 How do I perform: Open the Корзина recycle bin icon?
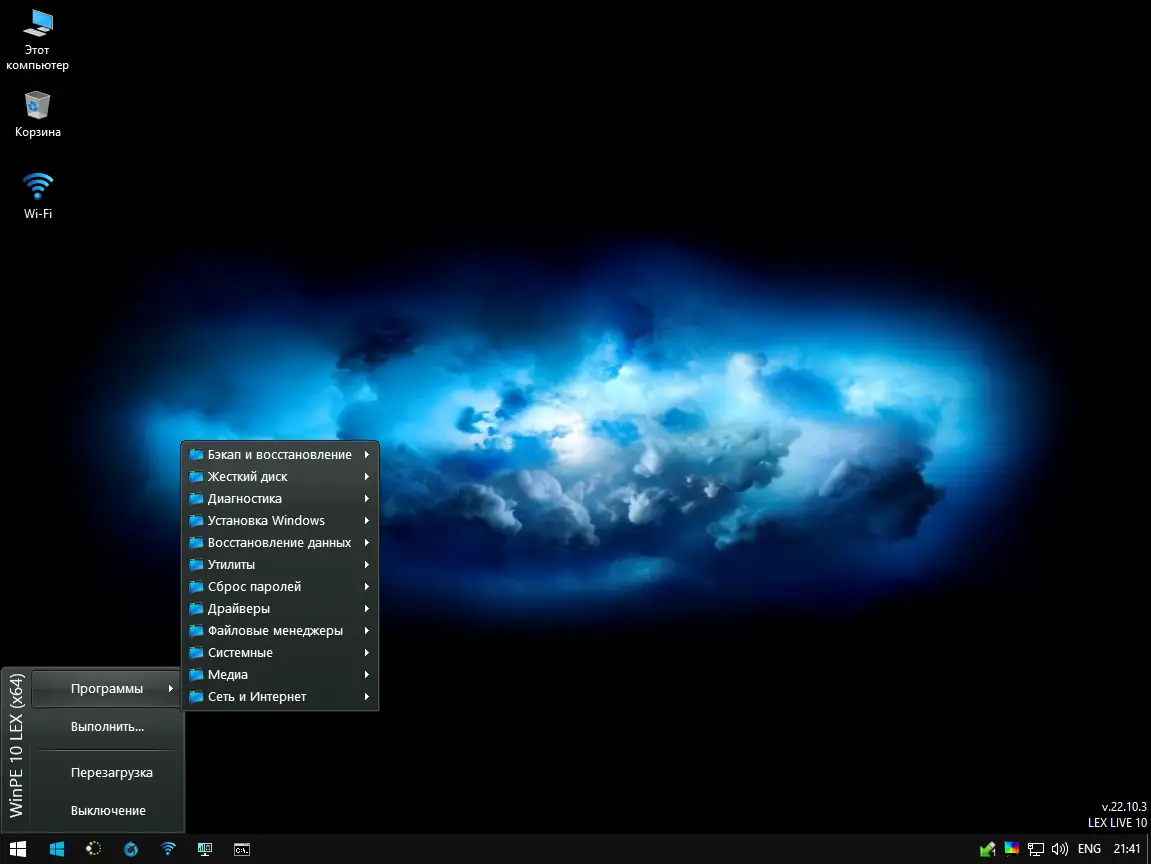tap(37, 114)
